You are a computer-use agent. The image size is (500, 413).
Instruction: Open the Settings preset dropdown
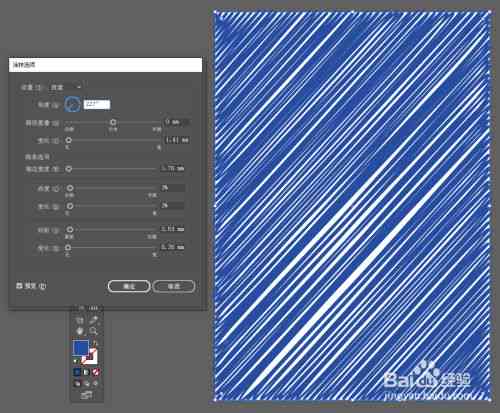pos(66,87)
